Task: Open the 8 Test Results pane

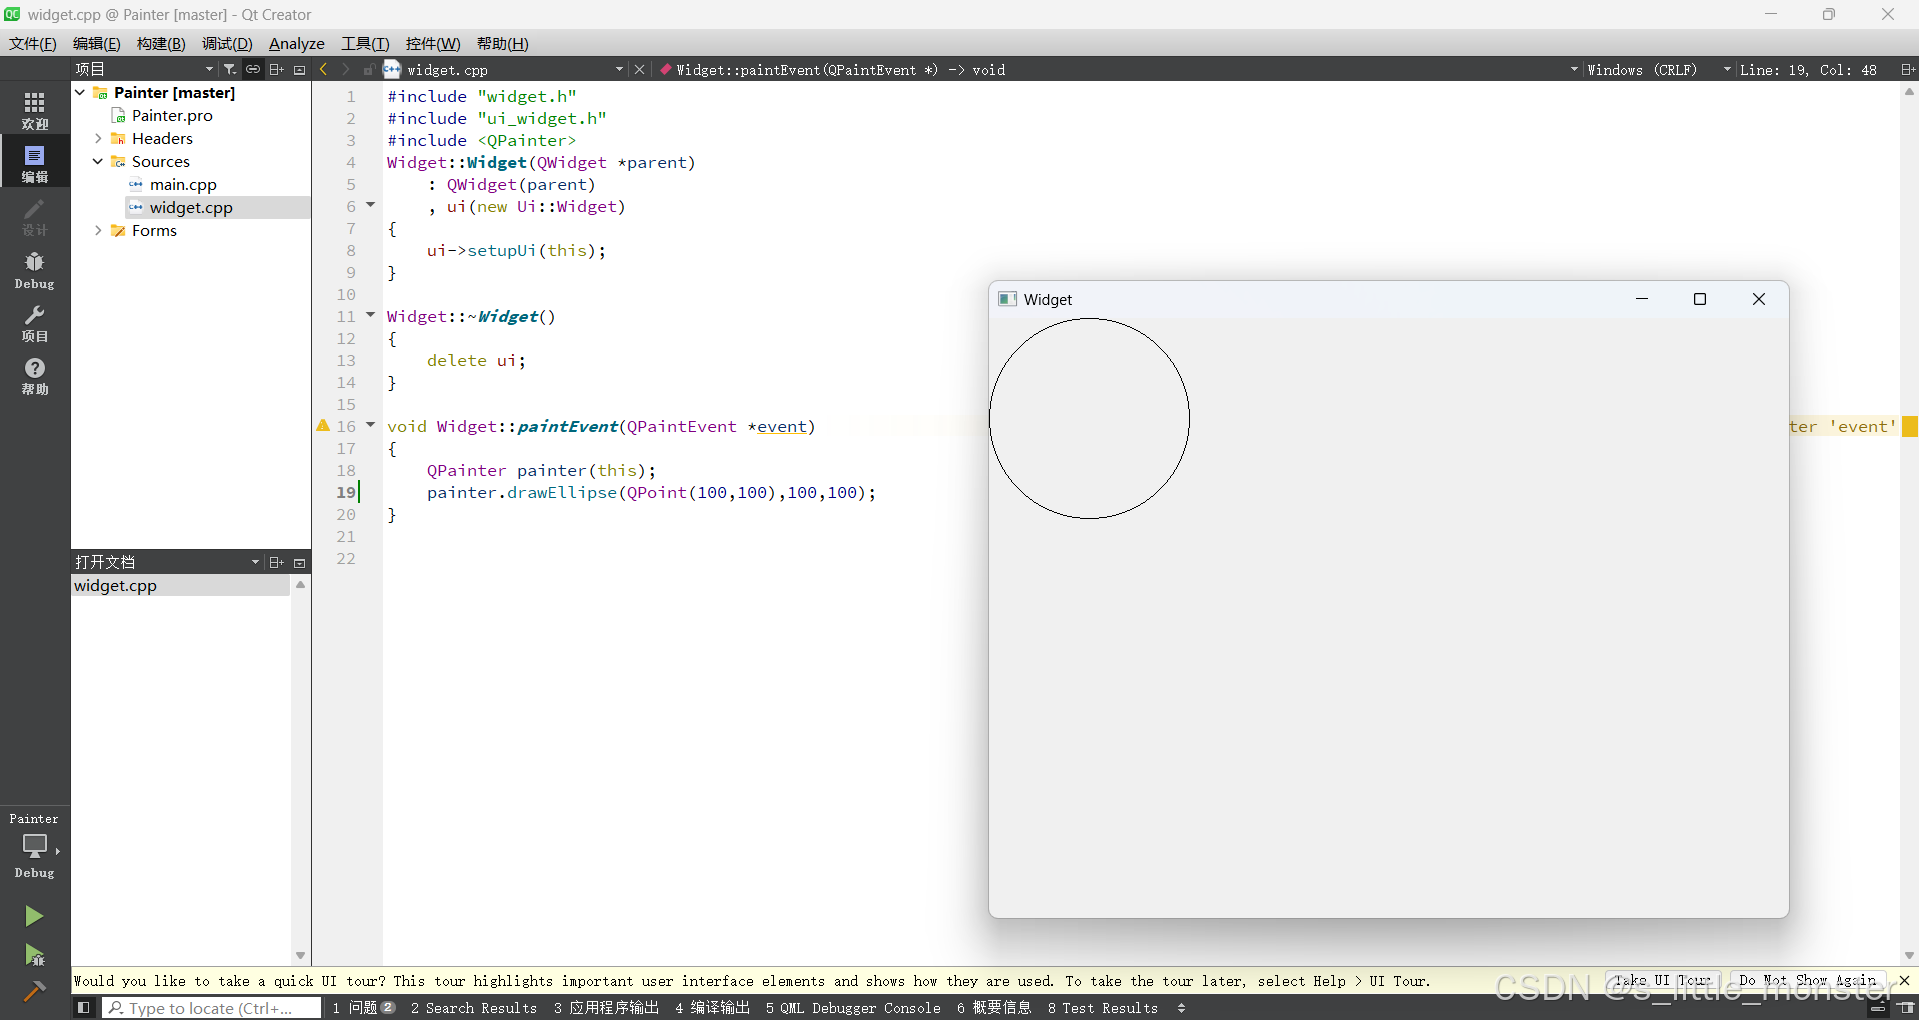Action: [1103, 1008]
